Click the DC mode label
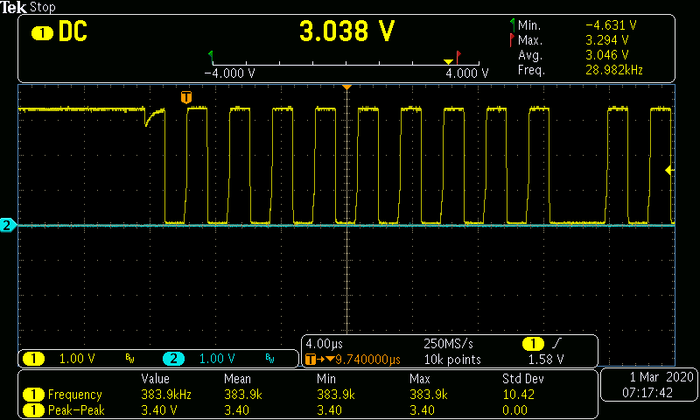 coord(72,32)
